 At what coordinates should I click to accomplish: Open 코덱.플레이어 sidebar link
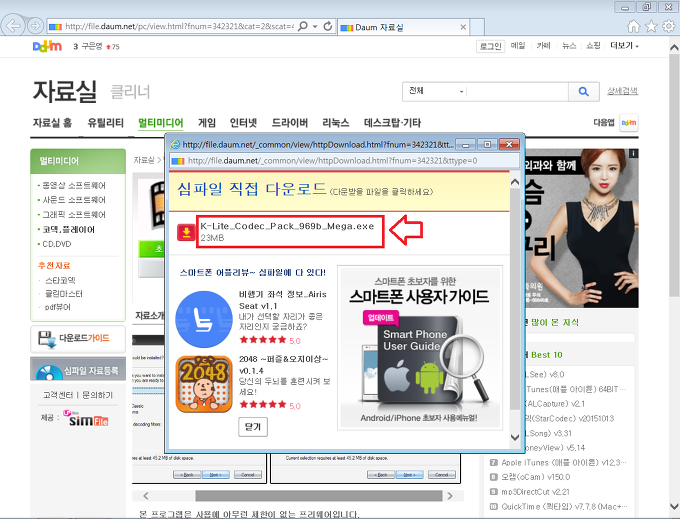tap(68, 229)
